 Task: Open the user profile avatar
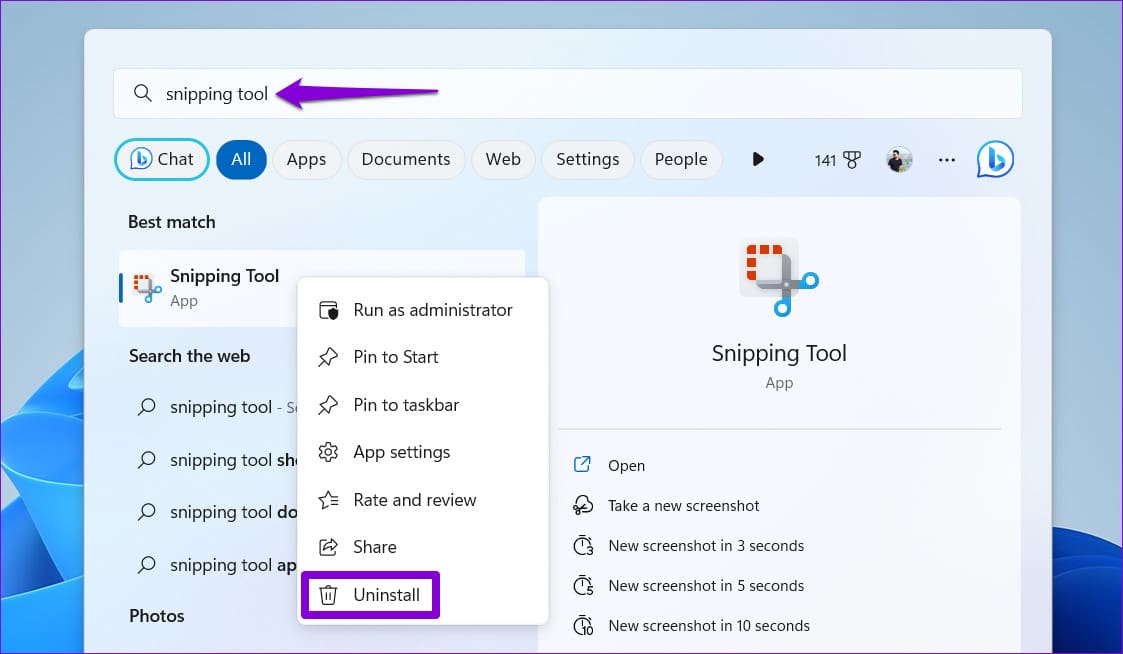click(x=899, y=160)
